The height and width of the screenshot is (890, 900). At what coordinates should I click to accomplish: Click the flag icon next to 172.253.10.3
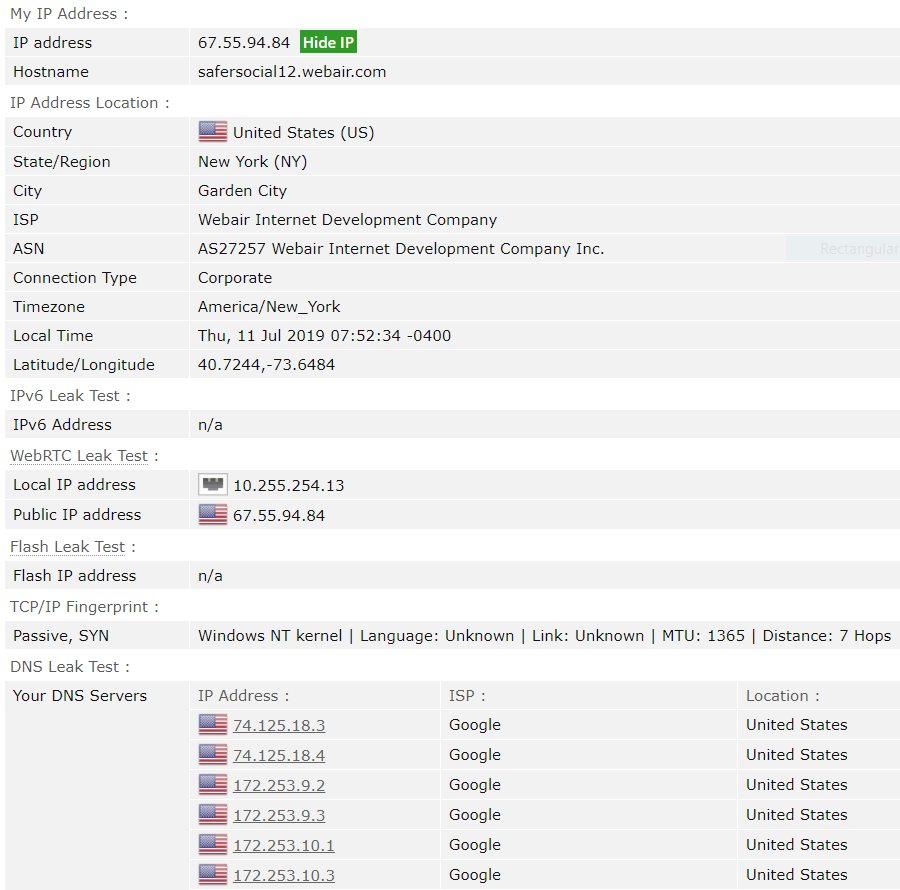tap(213, 875)
